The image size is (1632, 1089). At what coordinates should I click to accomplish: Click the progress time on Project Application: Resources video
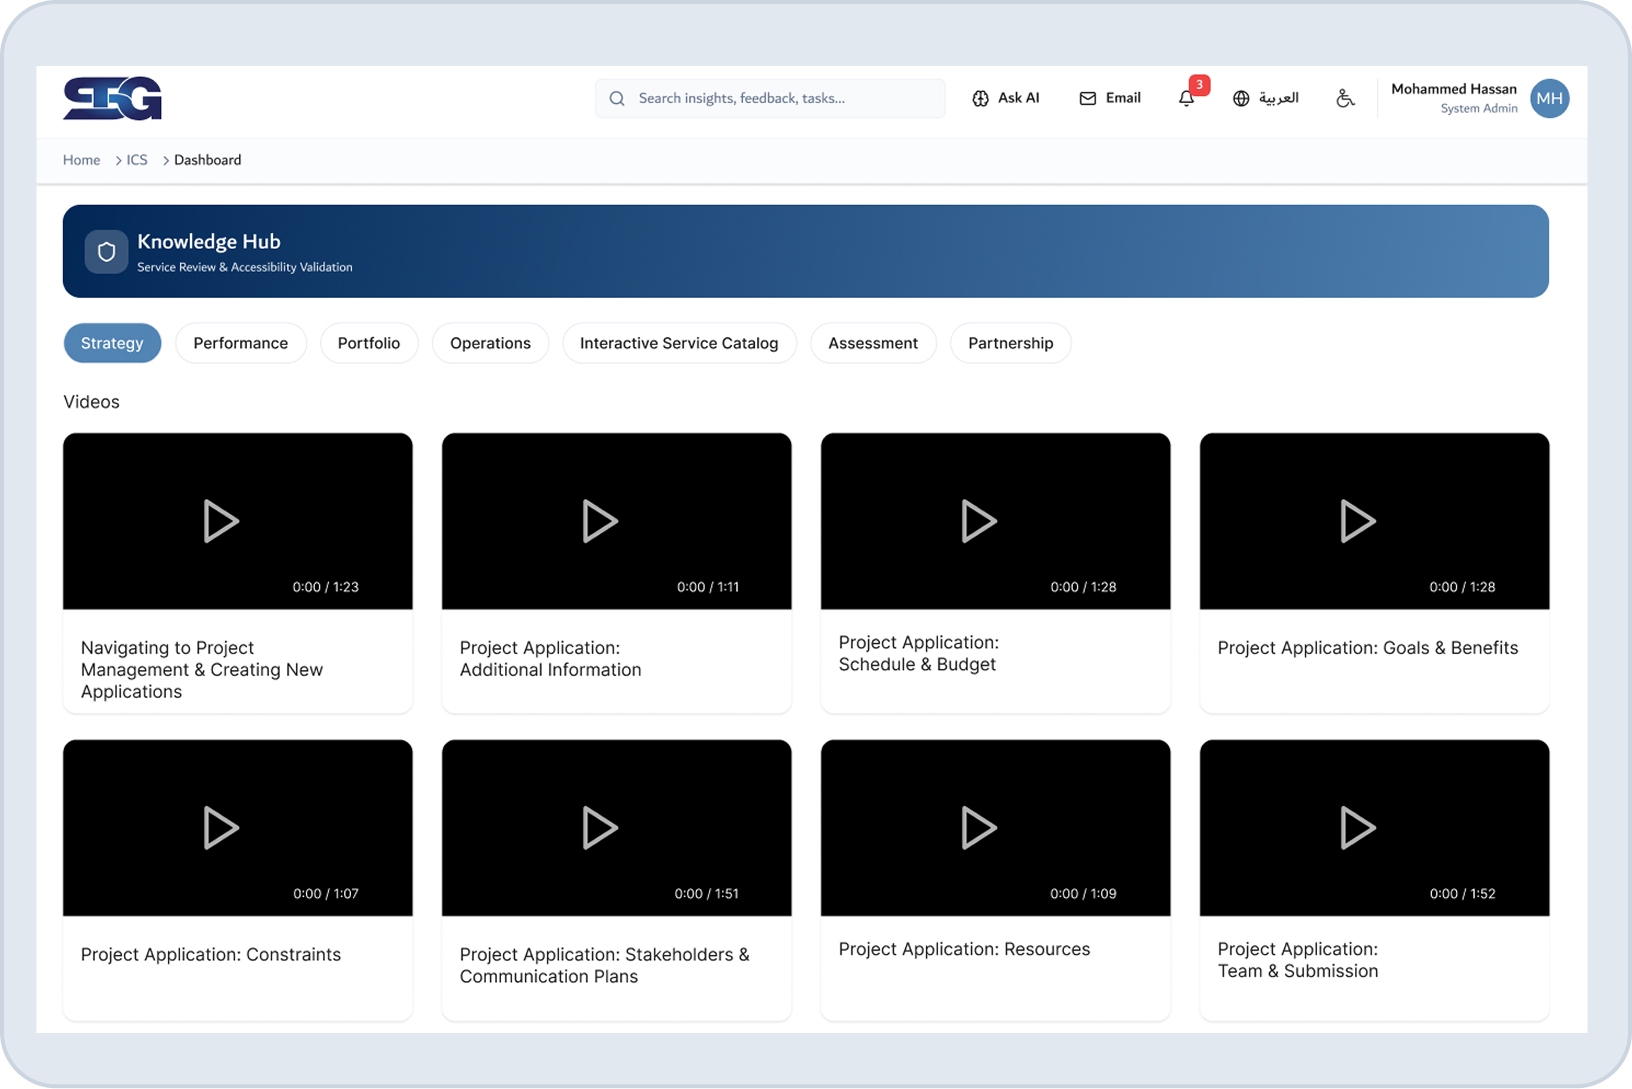tap(1082, 893)
